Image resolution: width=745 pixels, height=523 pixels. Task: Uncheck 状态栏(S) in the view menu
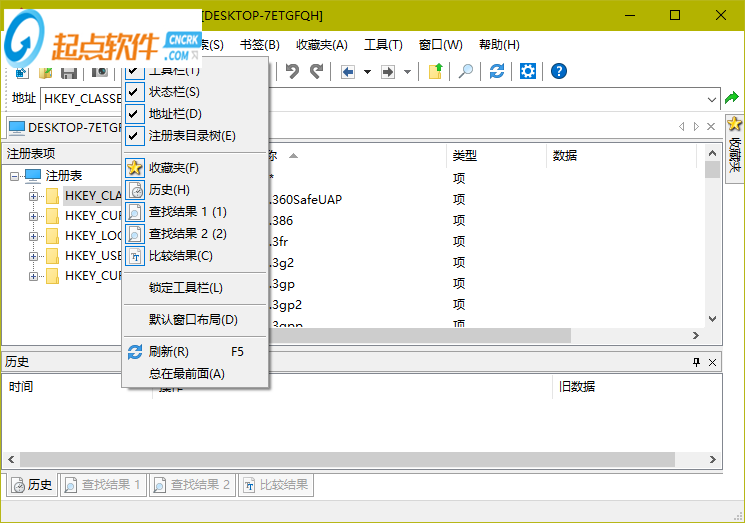pos(174,92)
